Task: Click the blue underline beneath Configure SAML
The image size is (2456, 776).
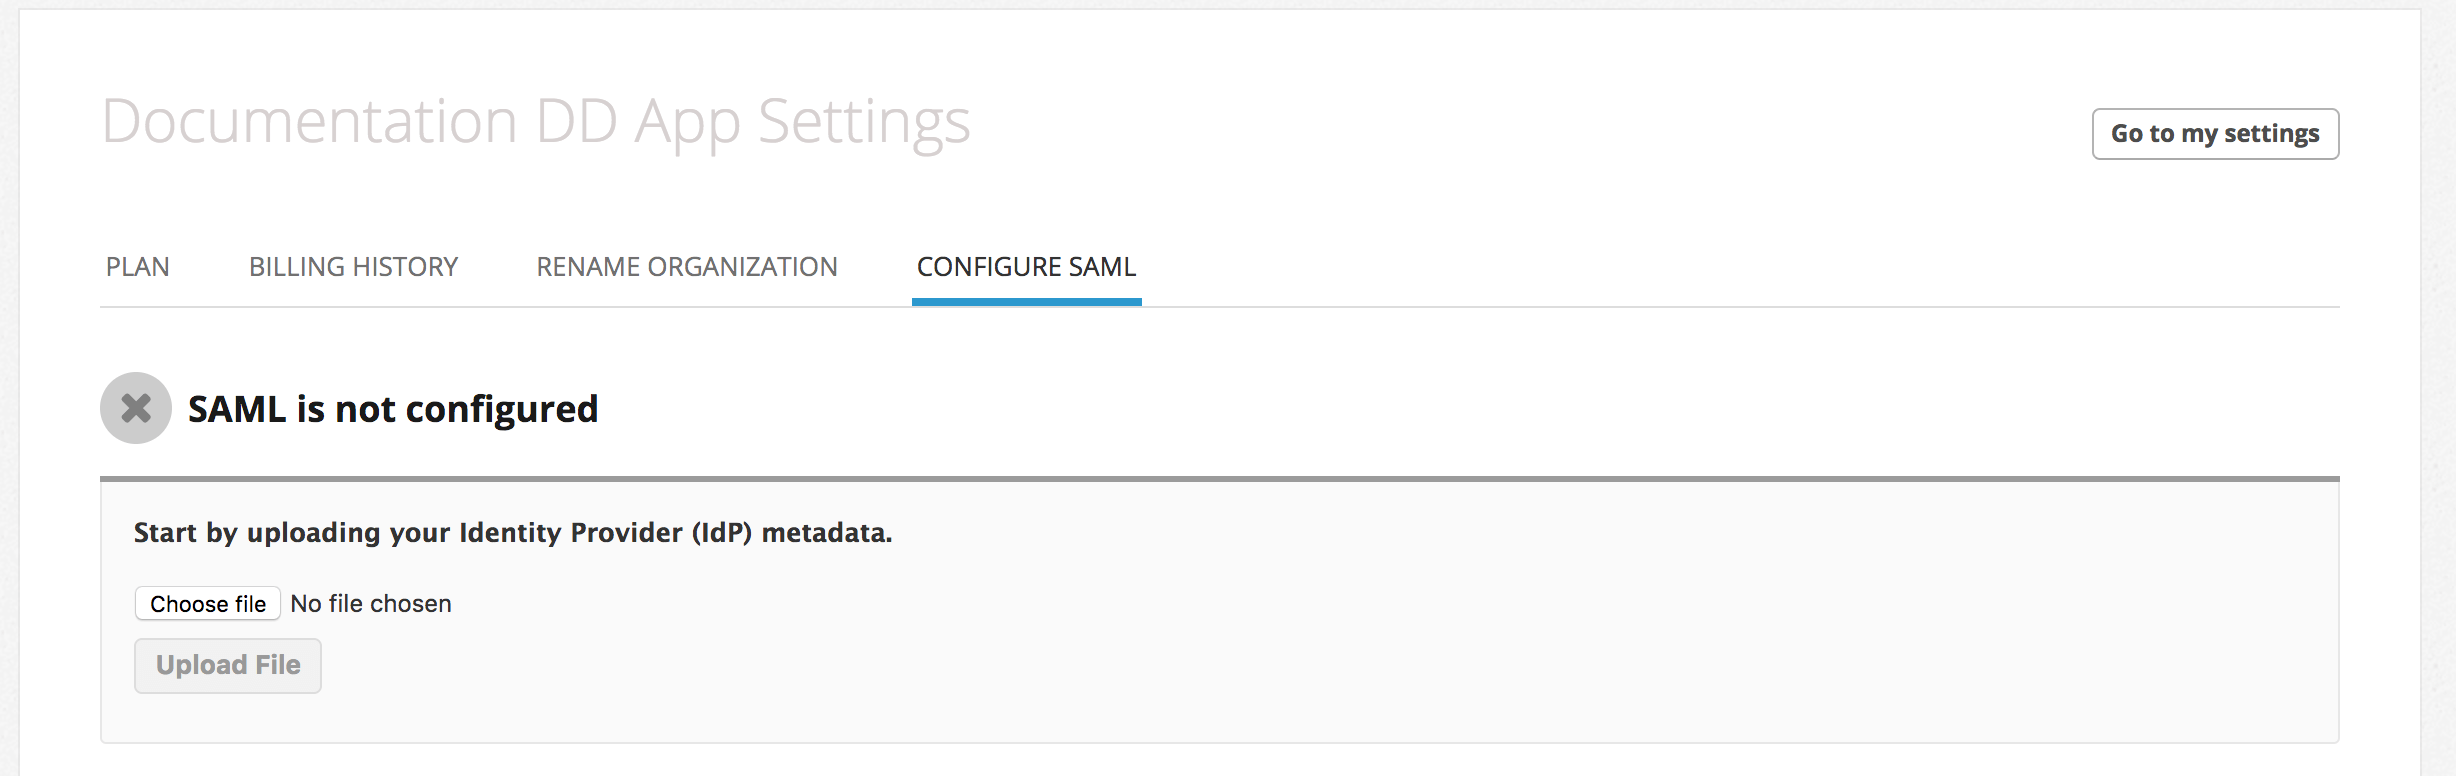Action: 1027,302
